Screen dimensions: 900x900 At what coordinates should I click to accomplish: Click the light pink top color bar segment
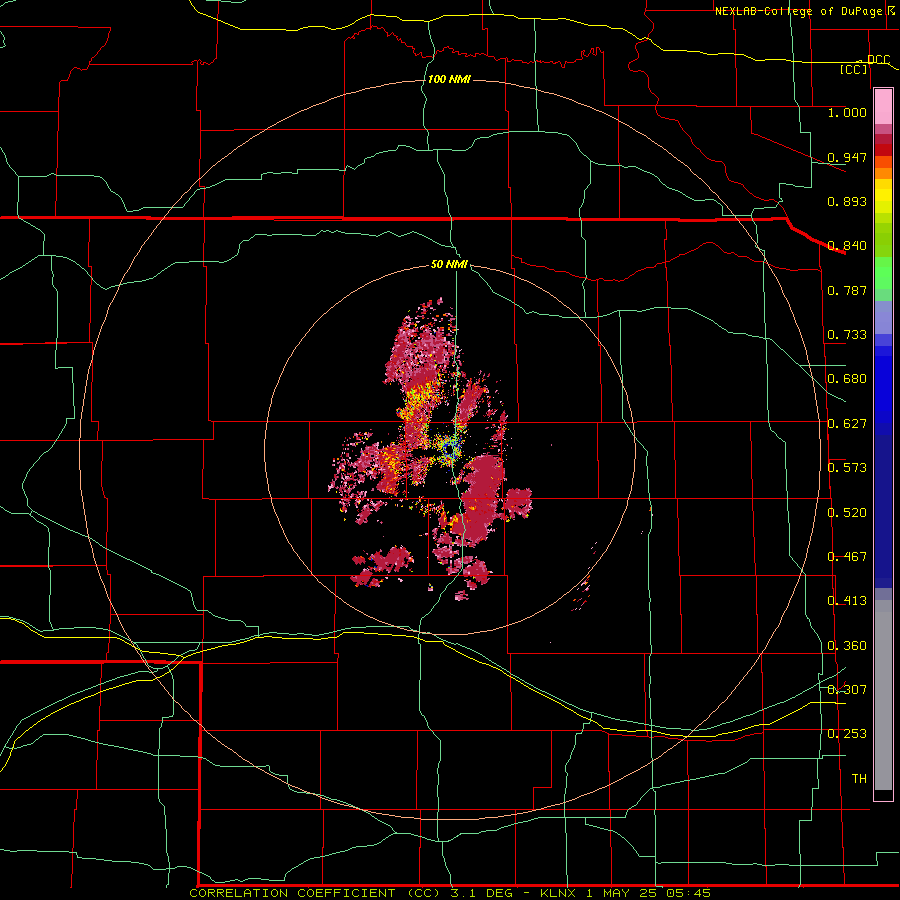(883, 107)
